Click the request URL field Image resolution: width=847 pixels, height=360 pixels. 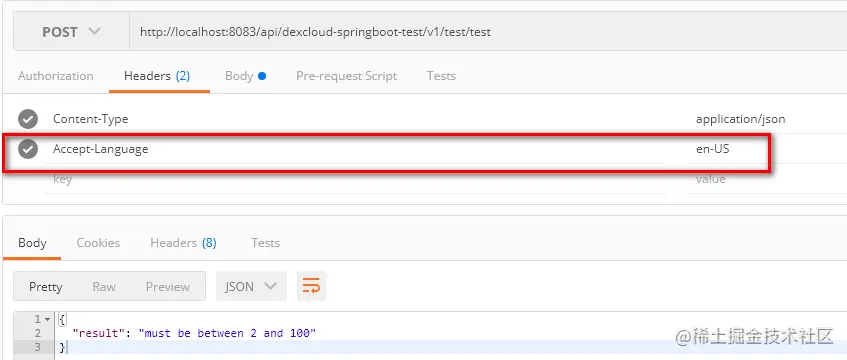(x=488, y=32)
